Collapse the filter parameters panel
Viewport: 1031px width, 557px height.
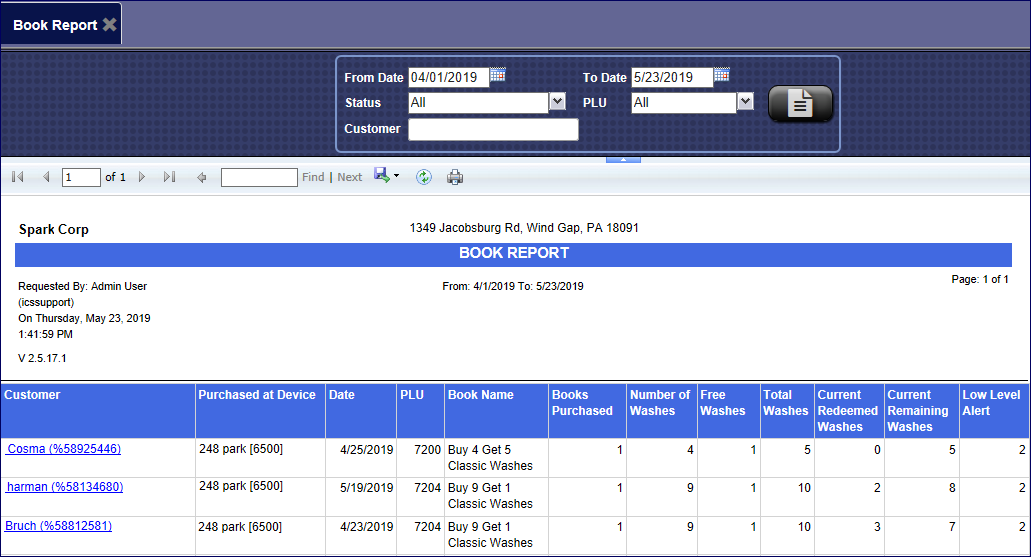622,159
